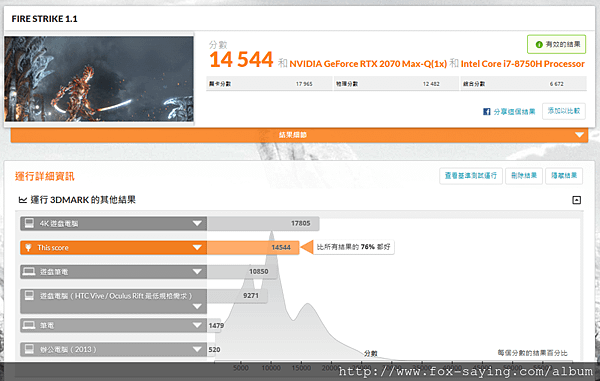Click the collapse panel icon beside 3DMARK results
Image resolution: width=600 pixels, height=381 pixels.
click(576, 200)
